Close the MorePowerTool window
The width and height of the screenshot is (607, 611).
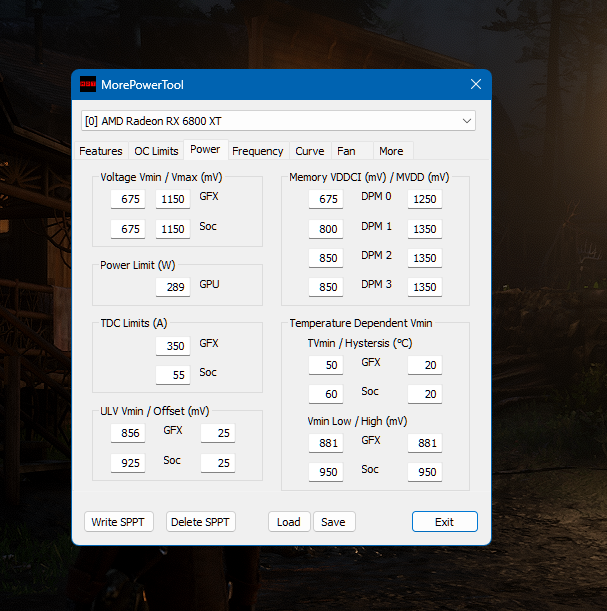(476, 84)
